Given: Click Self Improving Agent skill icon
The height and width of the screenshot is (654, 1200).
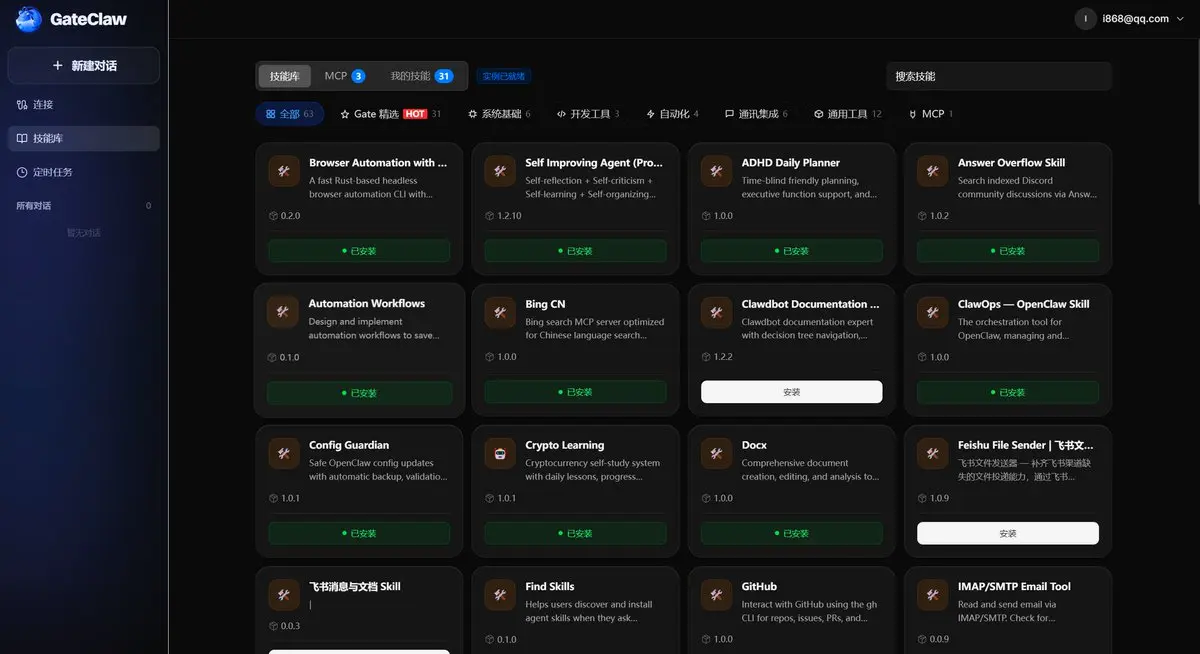Looking at the screenshot, I should click(500, 171).
